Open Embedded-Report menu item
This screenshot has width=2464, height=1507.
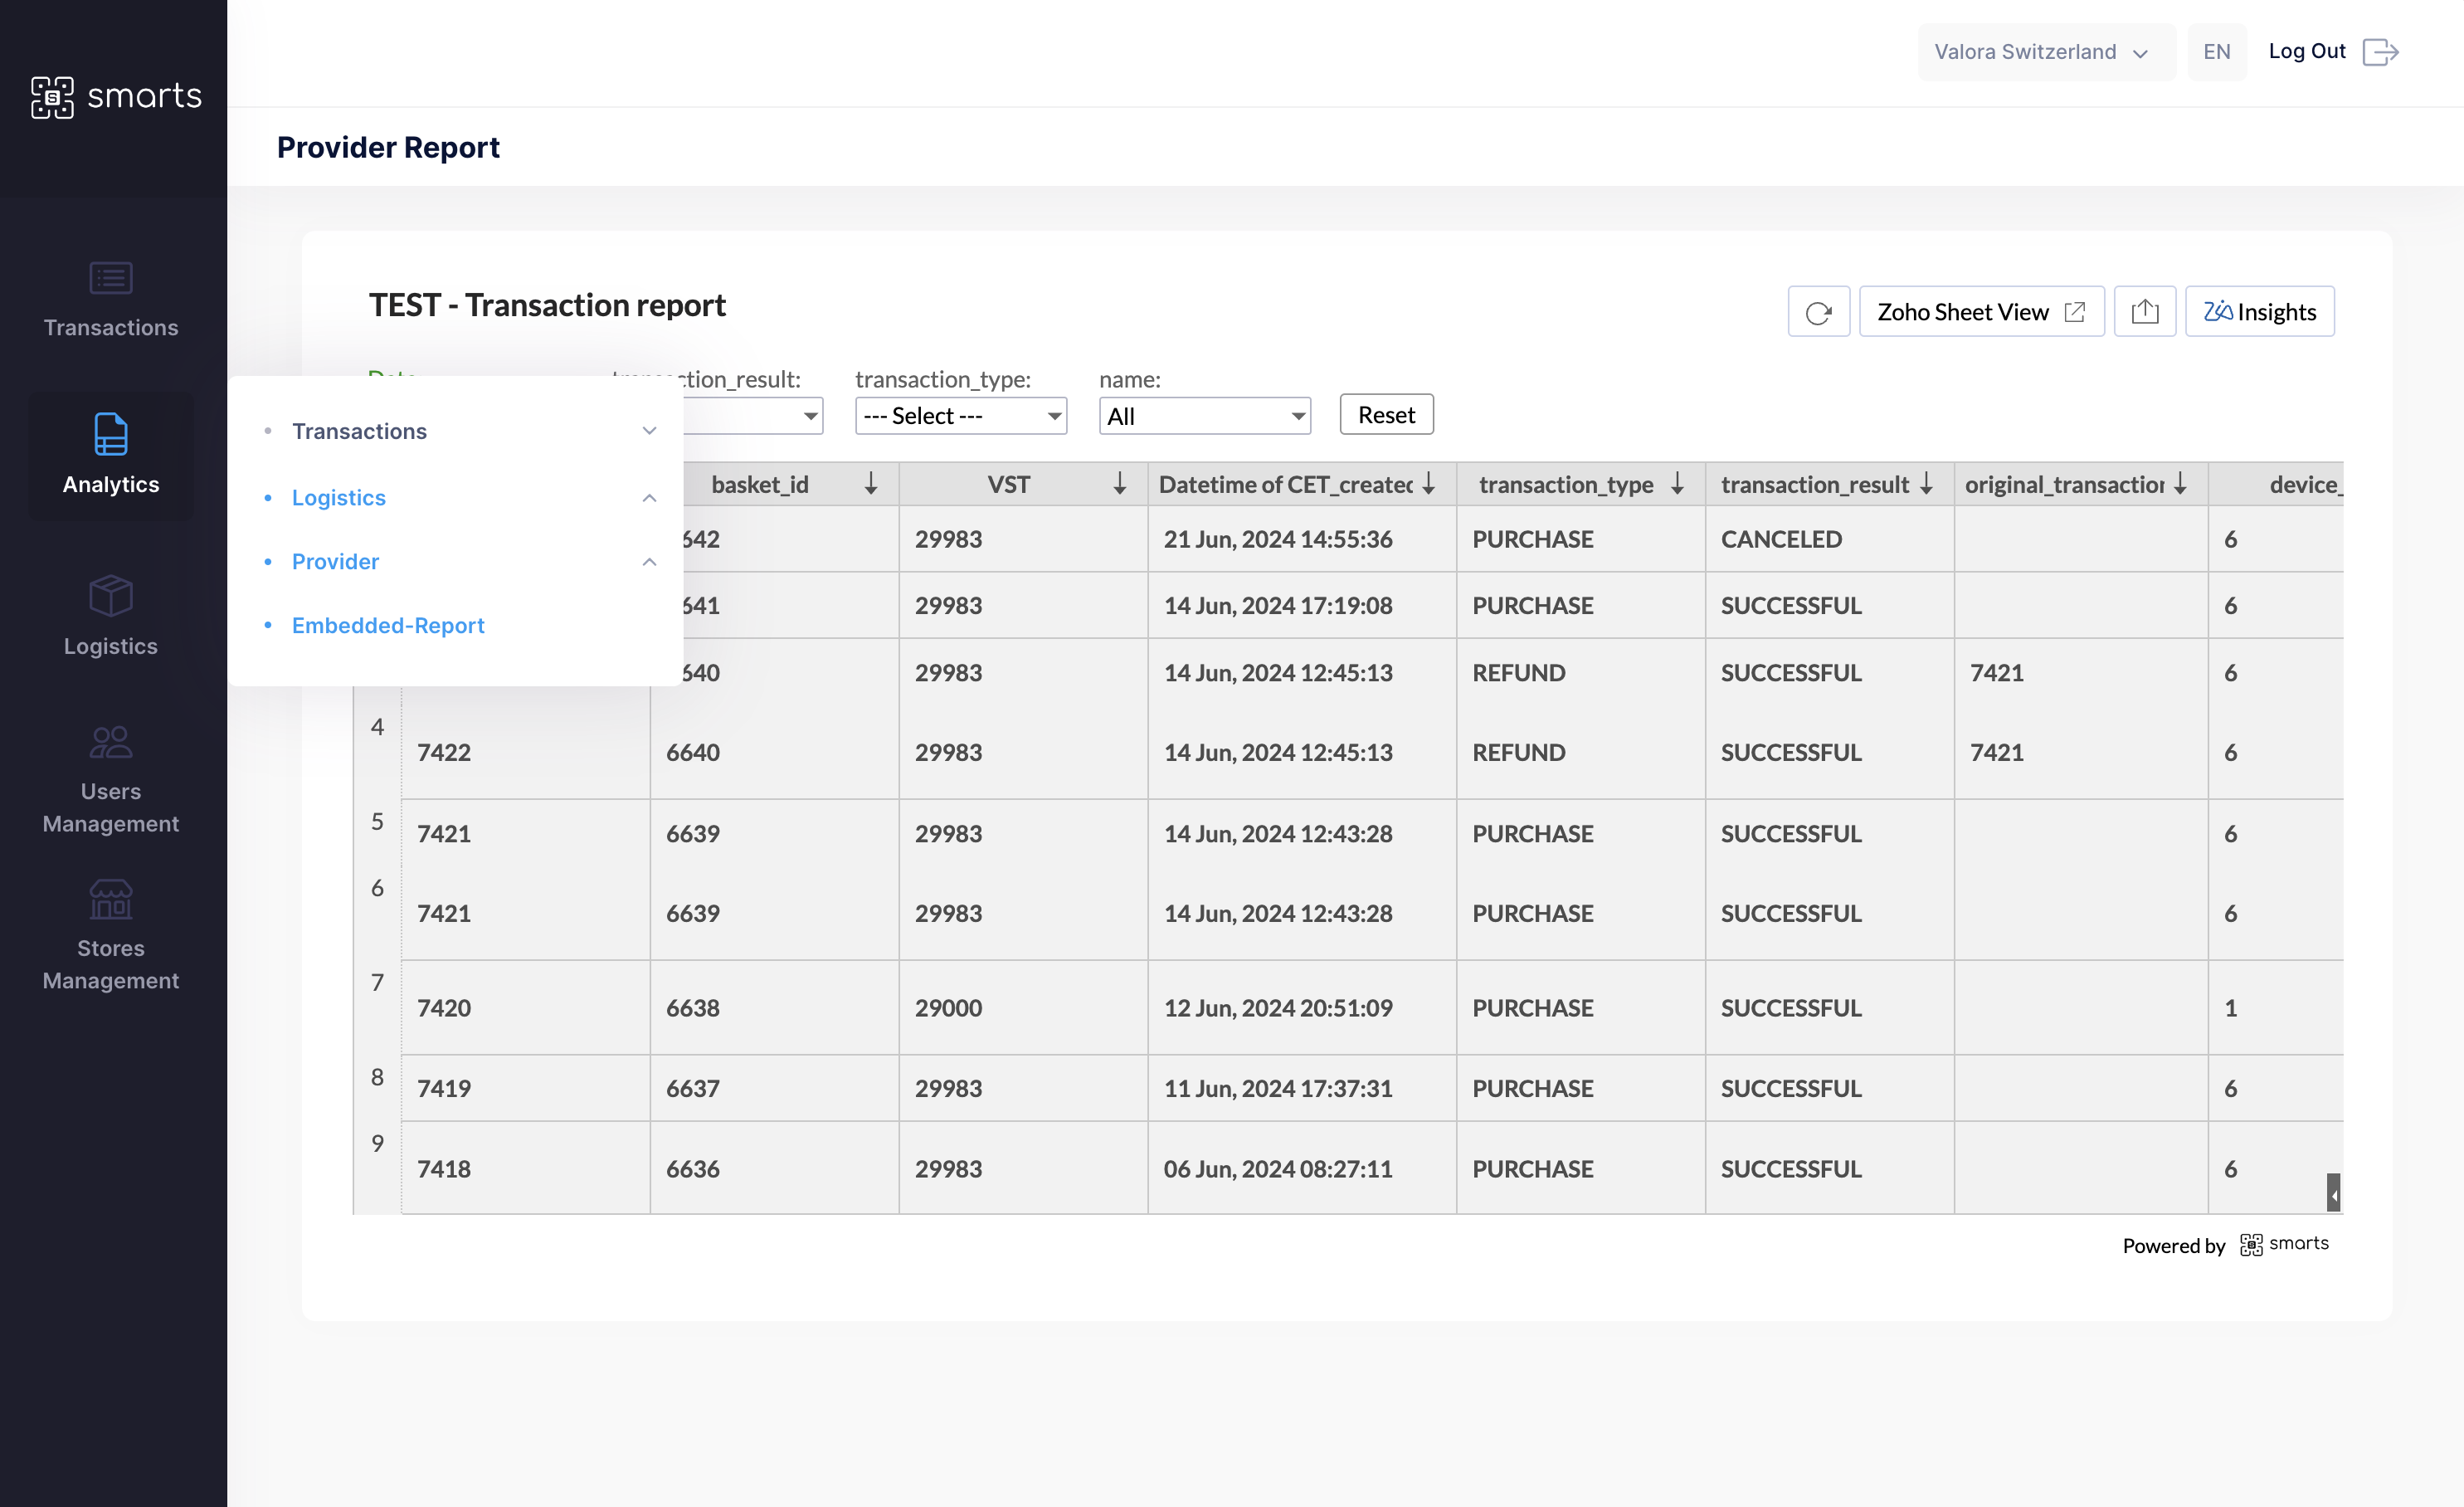pyautogui.click(x=388, y=625)
